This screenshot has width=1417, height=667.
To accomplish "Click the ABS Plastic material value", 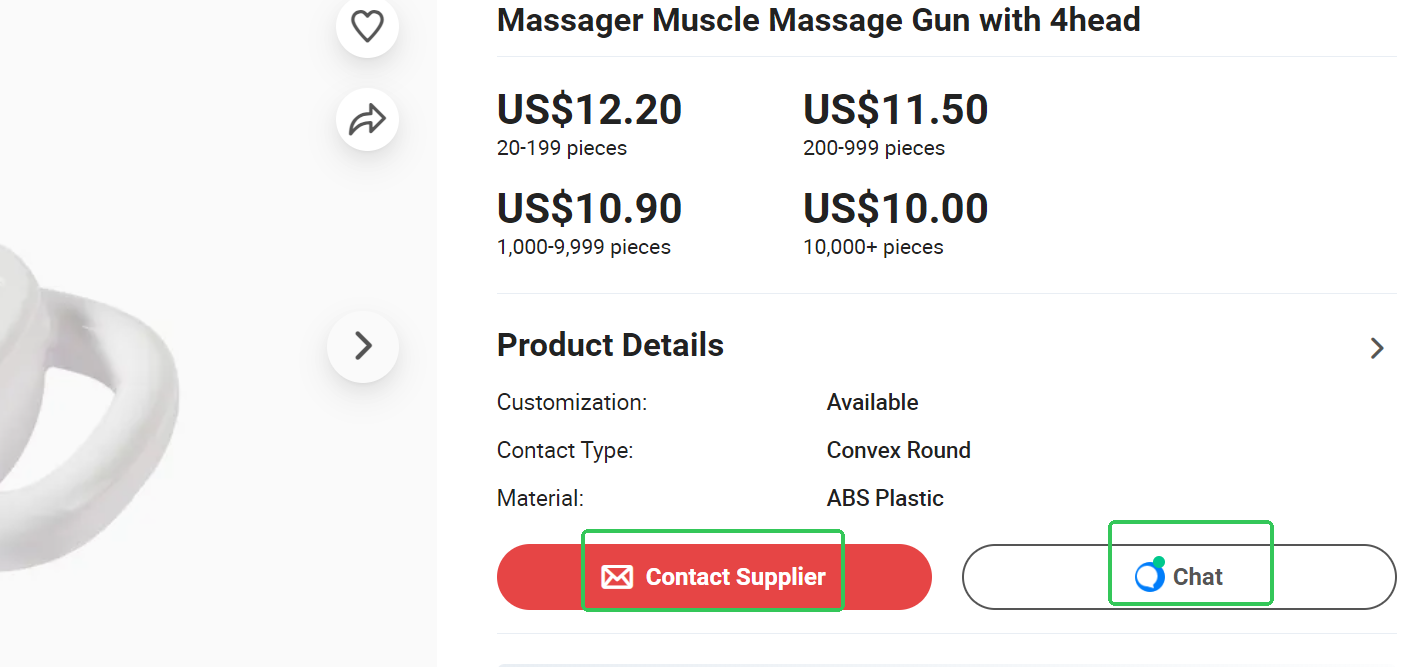I will [885, 498].
